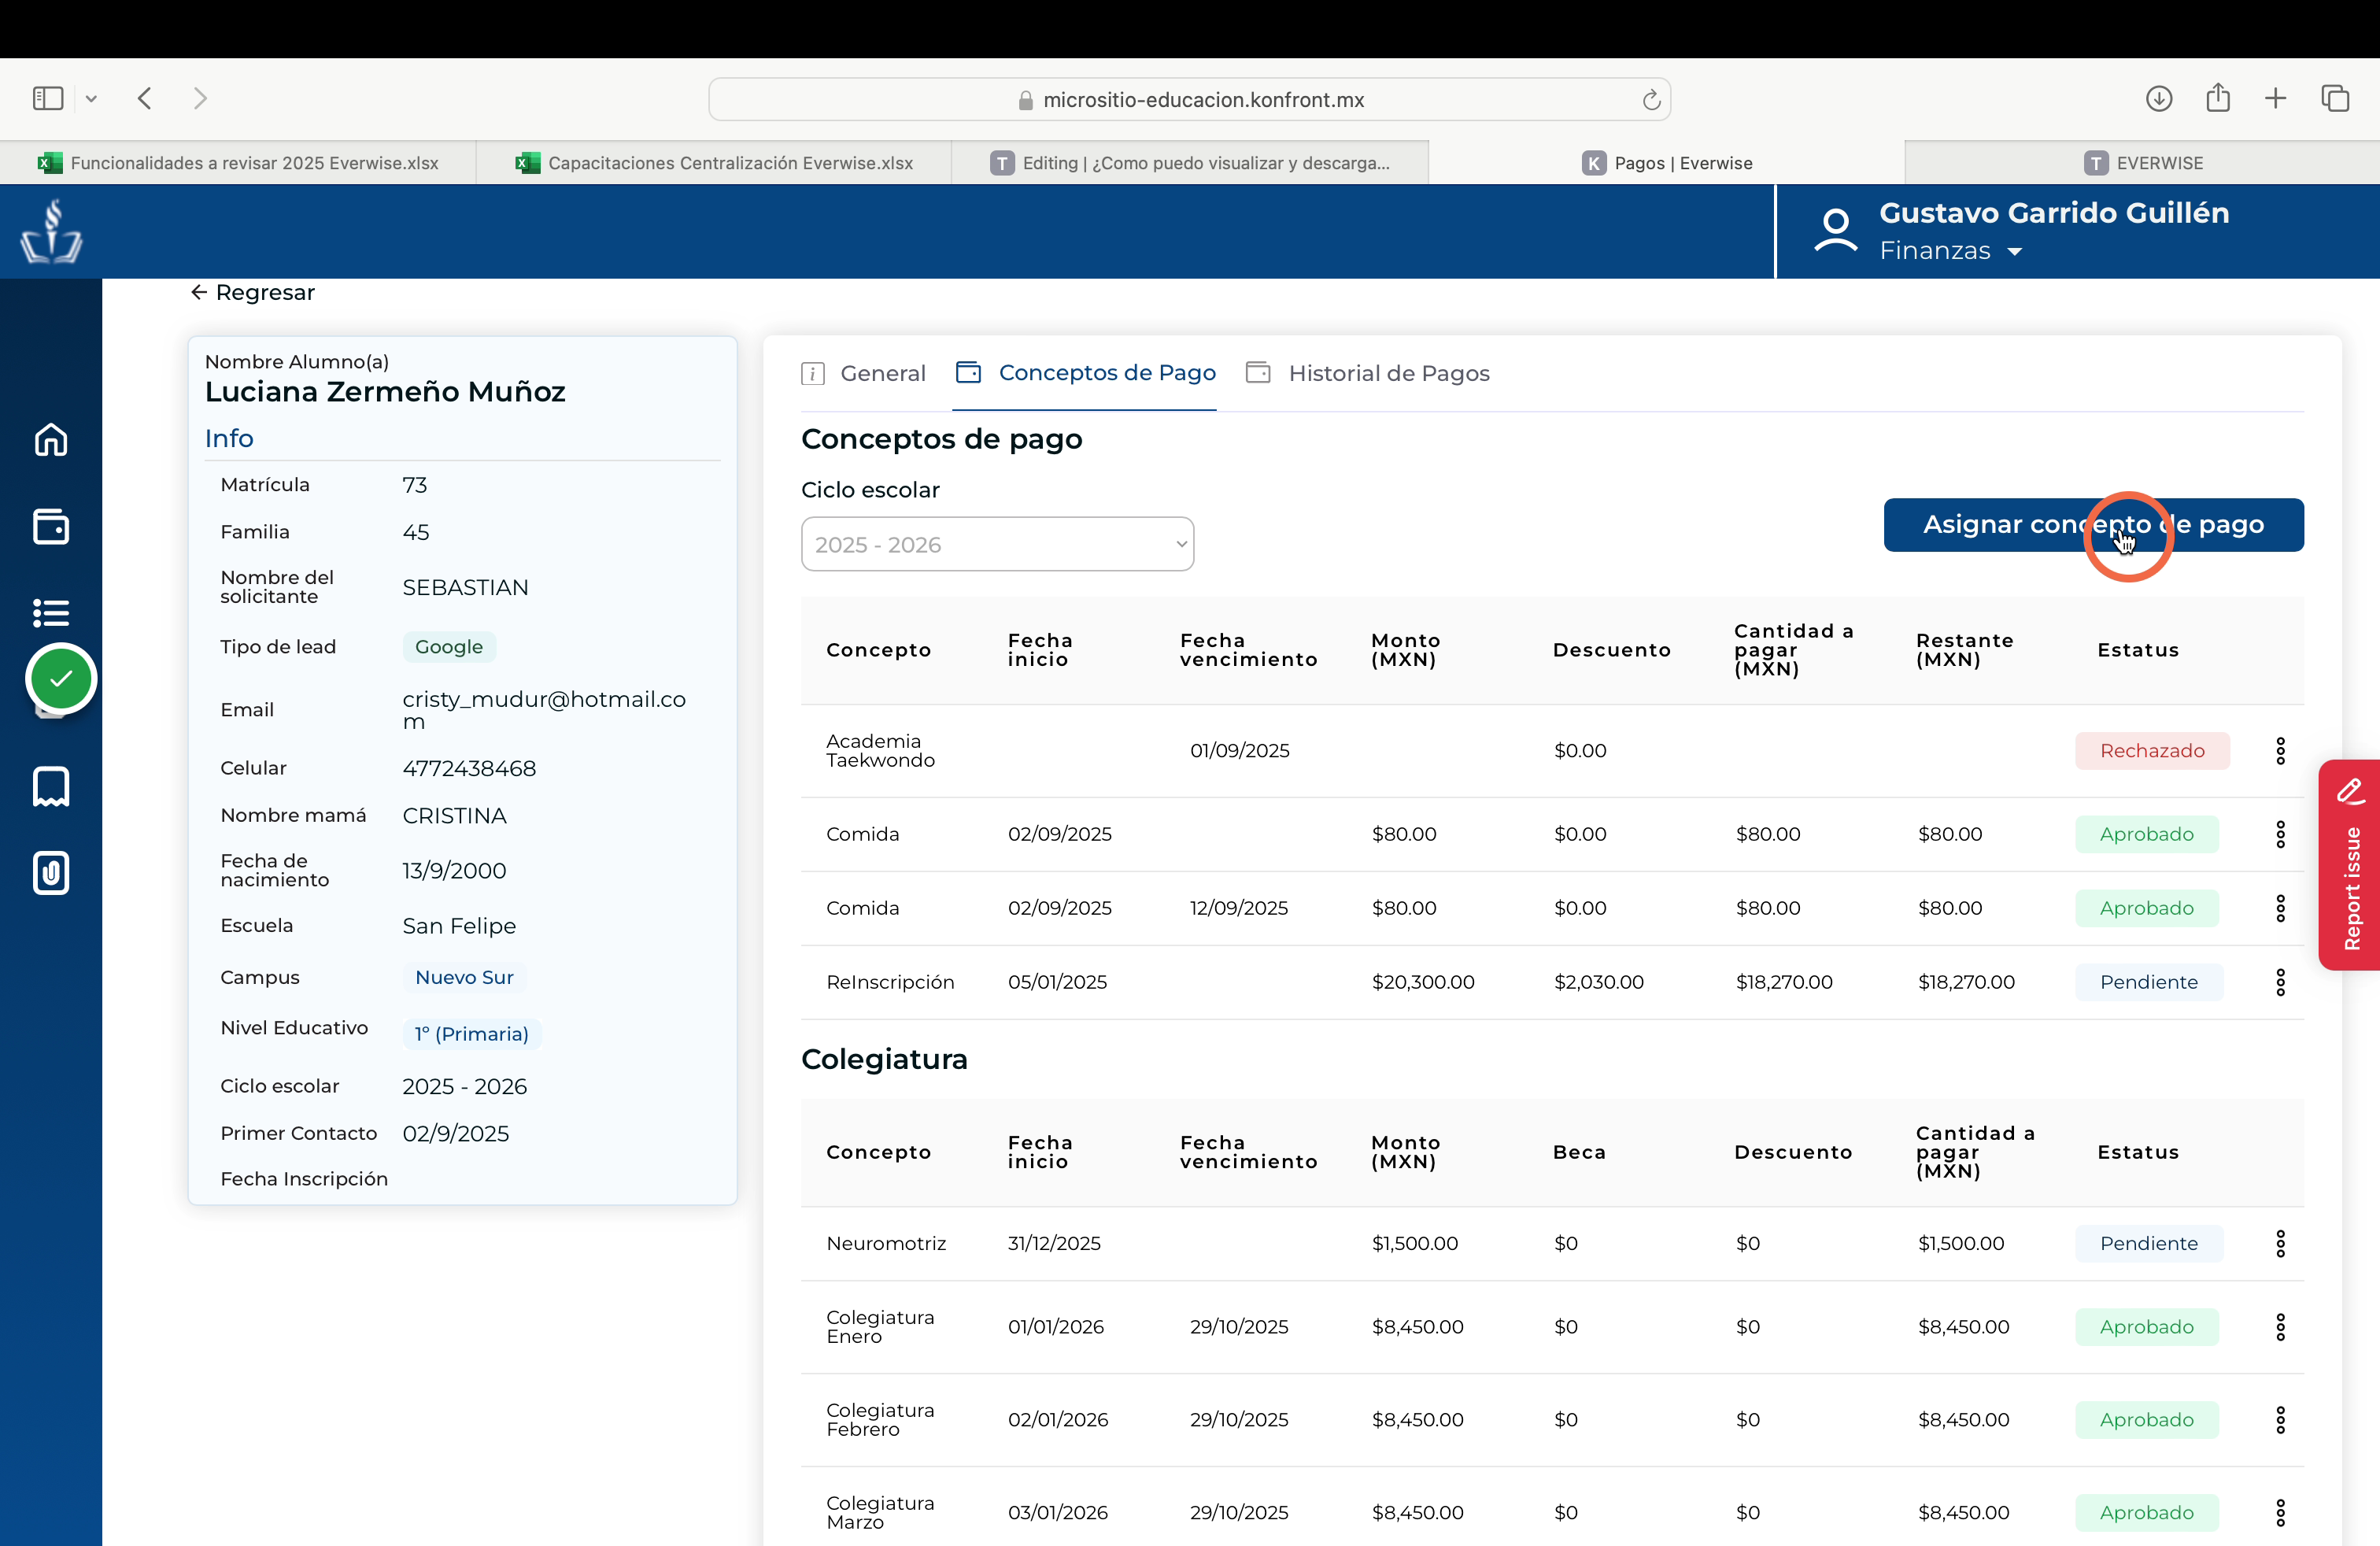Image resolution: width=2380 pixels, height=1546 pixels.
Task: Open the wallet payments sidebar icon
Action: pyautogui.click(x=51, y=526)
